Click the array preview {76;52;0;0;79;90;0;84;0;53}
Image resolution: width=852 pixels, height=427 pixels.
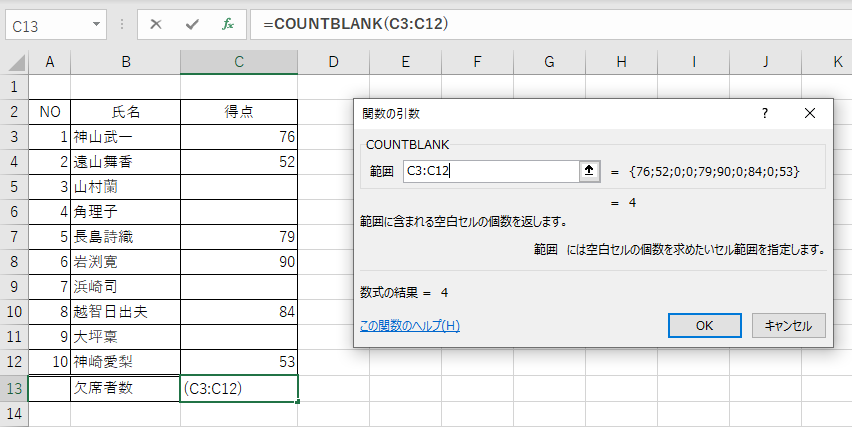click(714, 171)
